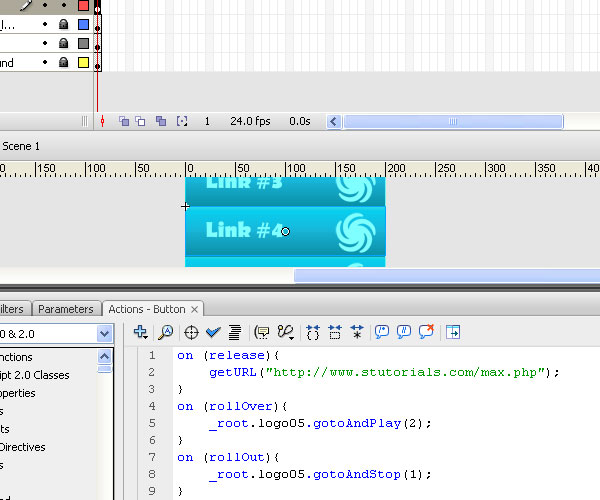Image resolution: width=600 pixels, height=500 pixels.
Task: Click on (release) code line 1
Action: tap(228, 355)
